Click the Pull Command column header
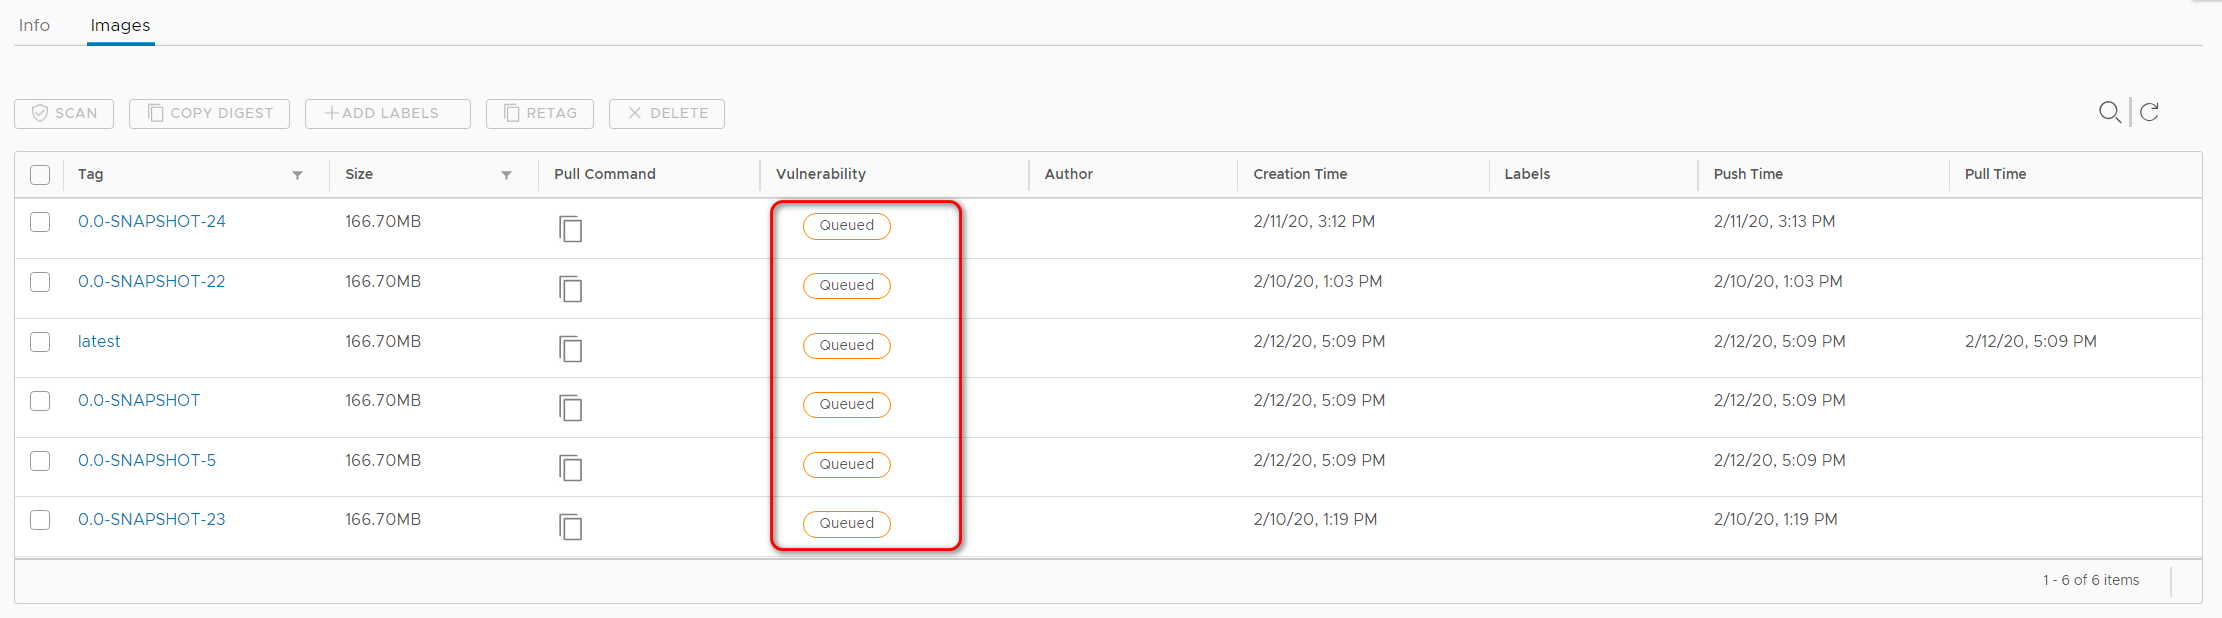 605,174
